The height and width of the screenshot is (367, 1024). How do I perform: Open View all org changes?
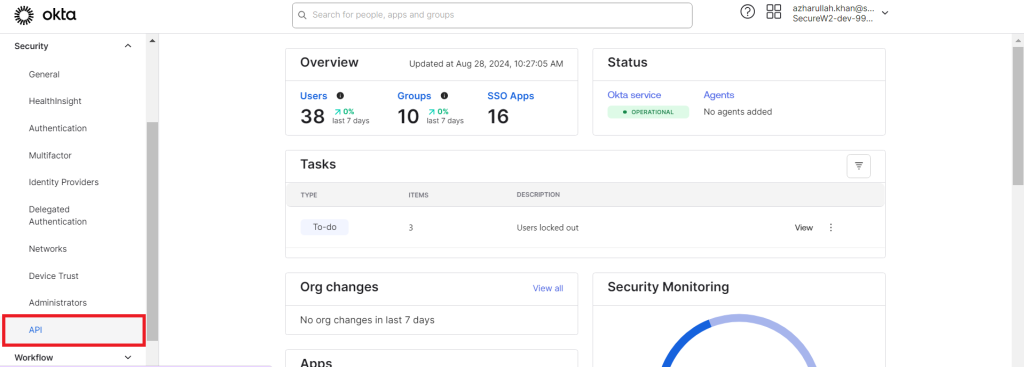[x=548, y=288]
